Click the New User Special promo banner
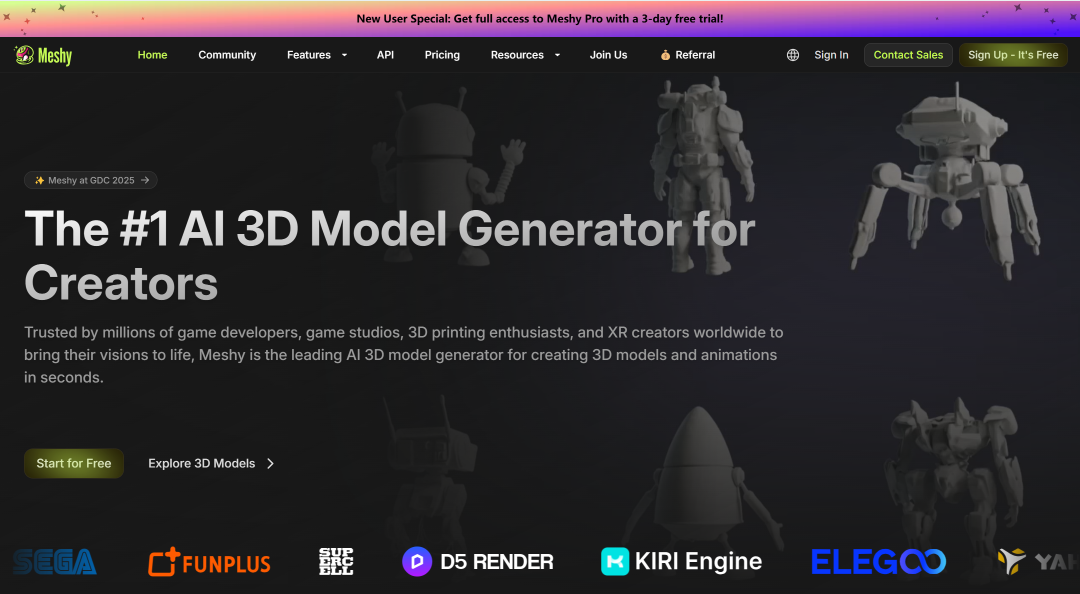1080x594 pixels. (540, 19)
